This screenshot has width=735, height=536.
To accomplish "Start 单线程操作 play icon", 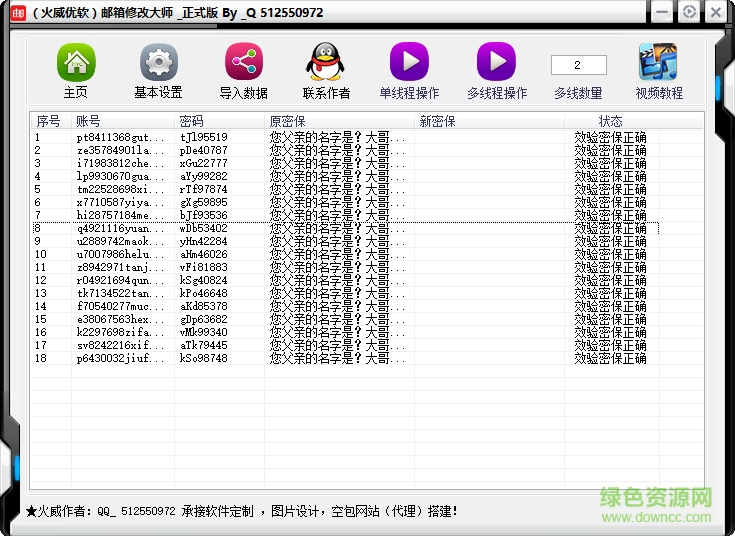I will point(409,63).
